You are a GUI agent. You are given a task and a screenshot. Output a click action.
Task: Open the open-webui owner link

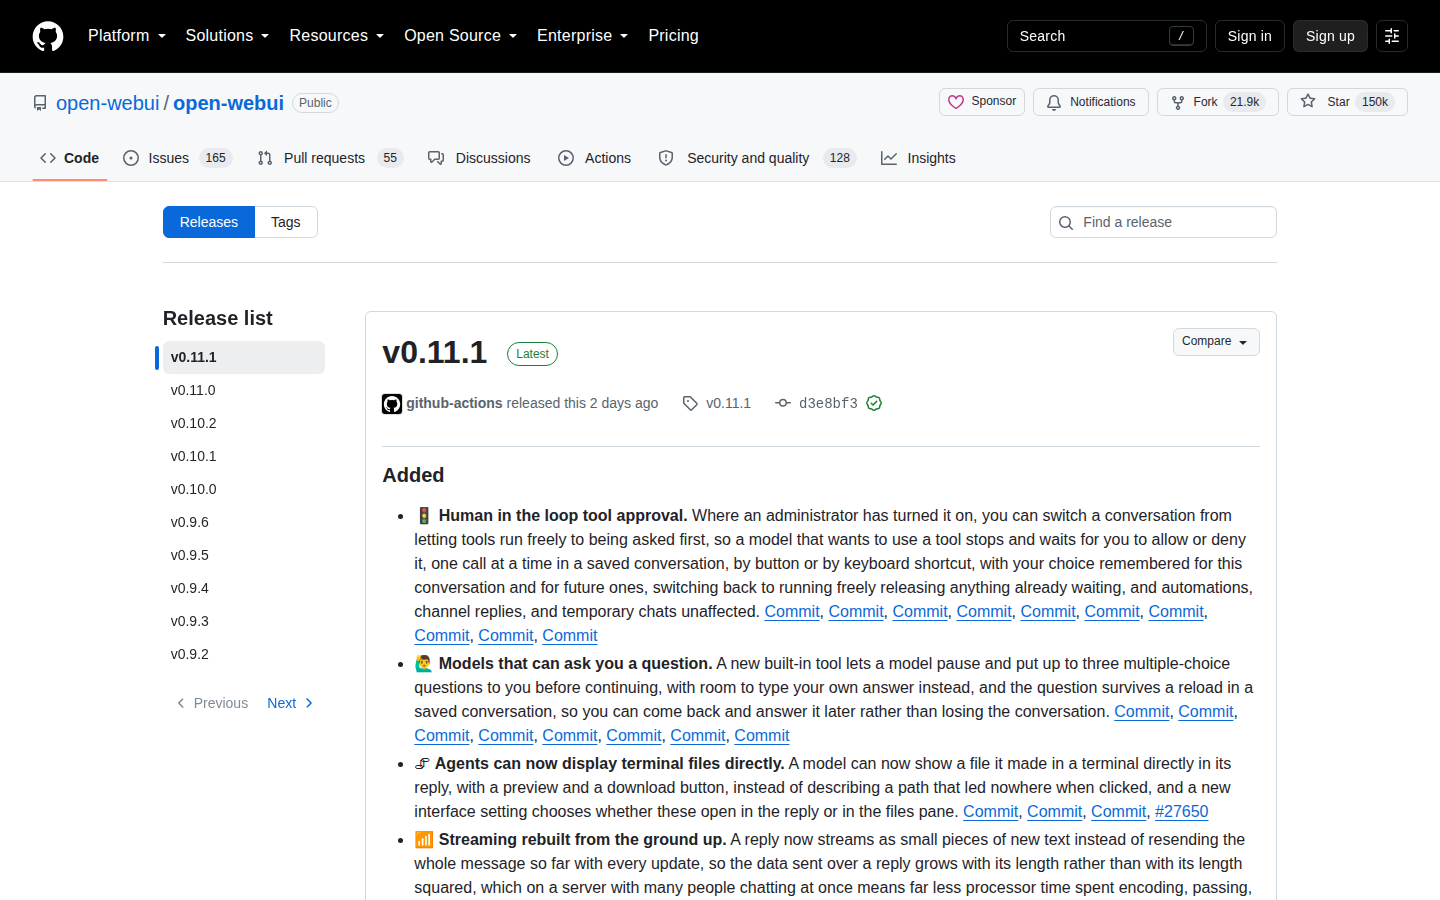tap(108, 103)
